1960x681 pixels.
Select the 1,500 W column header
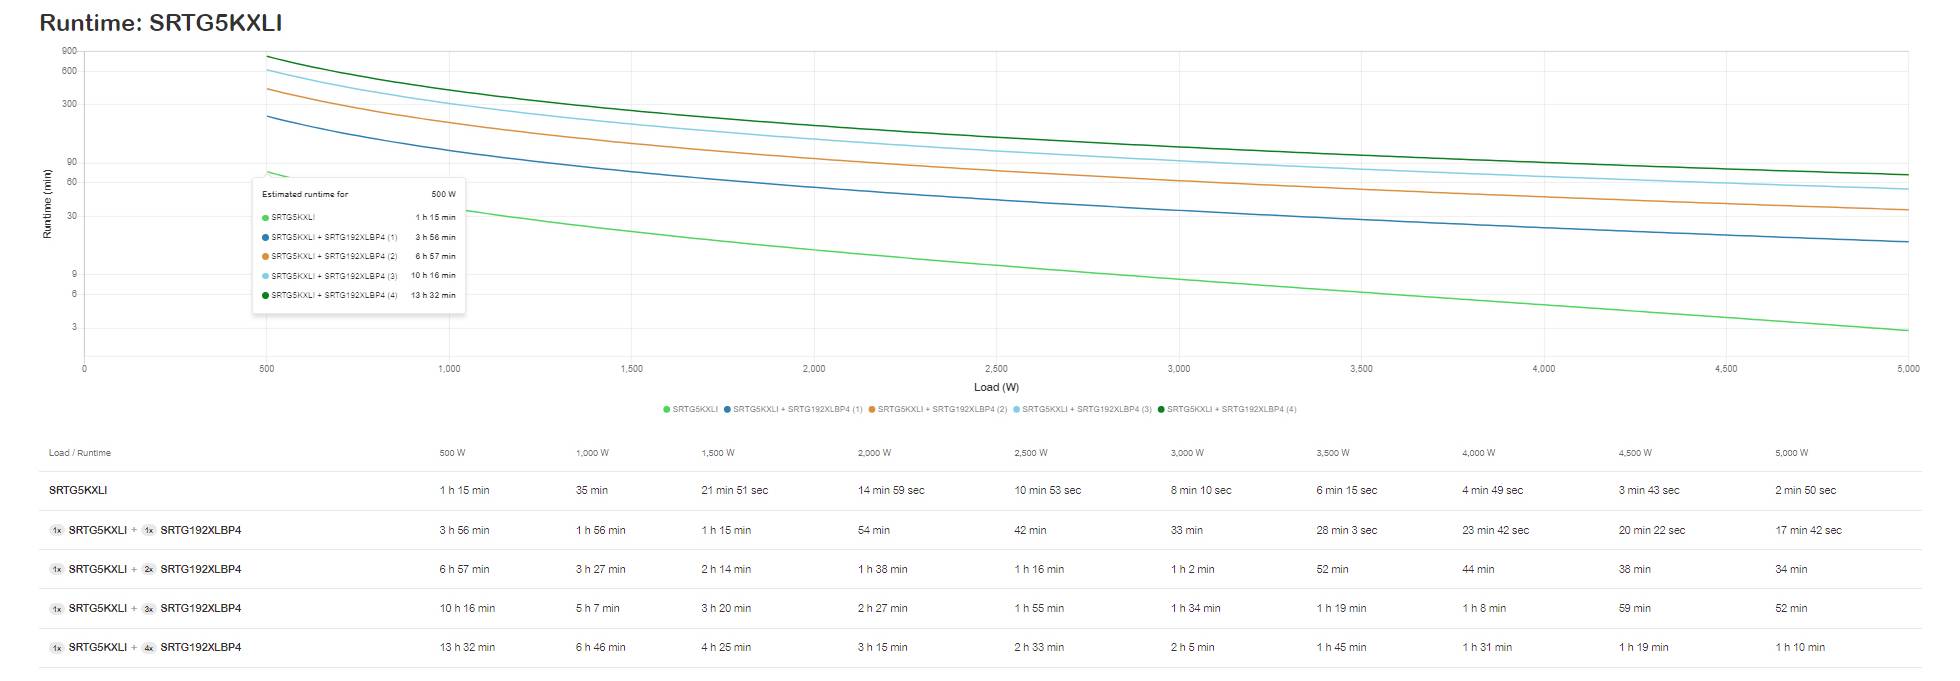[x=718, y=453]
